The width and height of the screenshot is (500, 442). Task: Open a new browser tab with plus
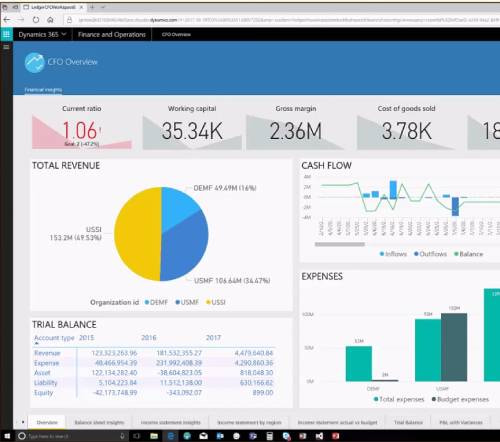[x=93, y=7]
